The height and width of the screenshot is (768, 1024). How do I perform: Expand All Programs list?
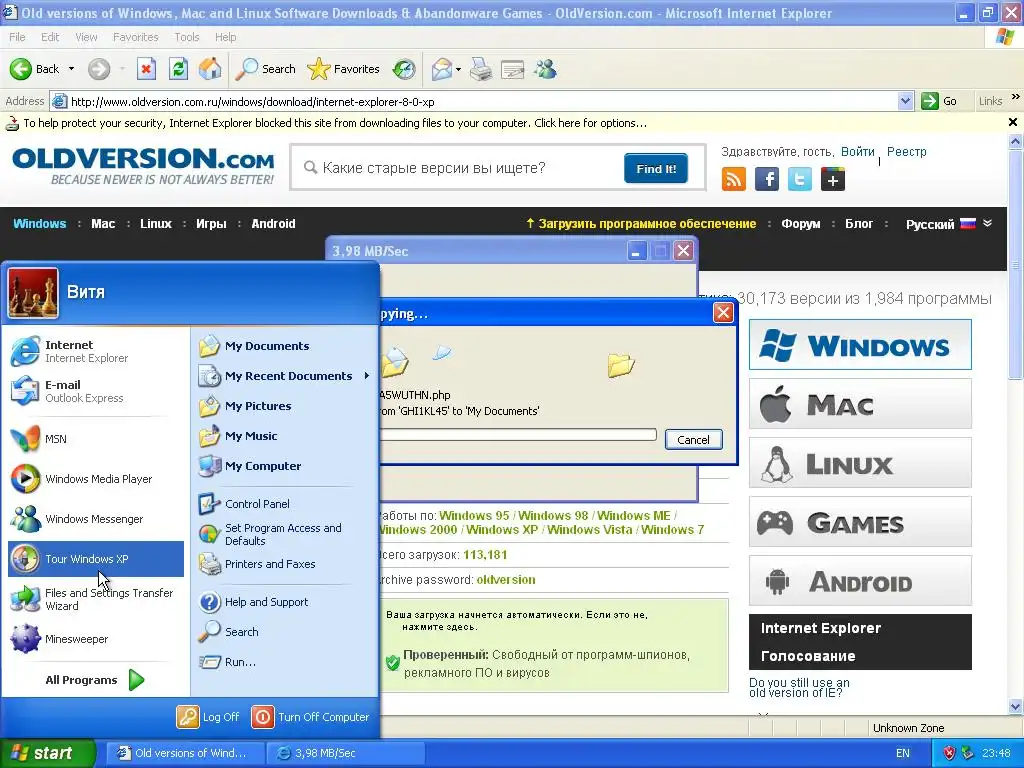click(96, 680)
